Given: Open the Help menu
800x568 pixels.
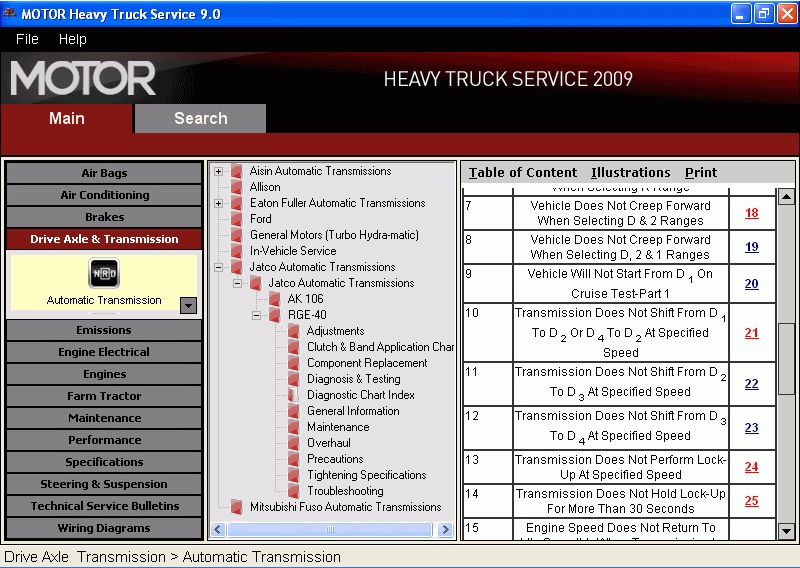Looking at the screenshot, I should (72, 39).
